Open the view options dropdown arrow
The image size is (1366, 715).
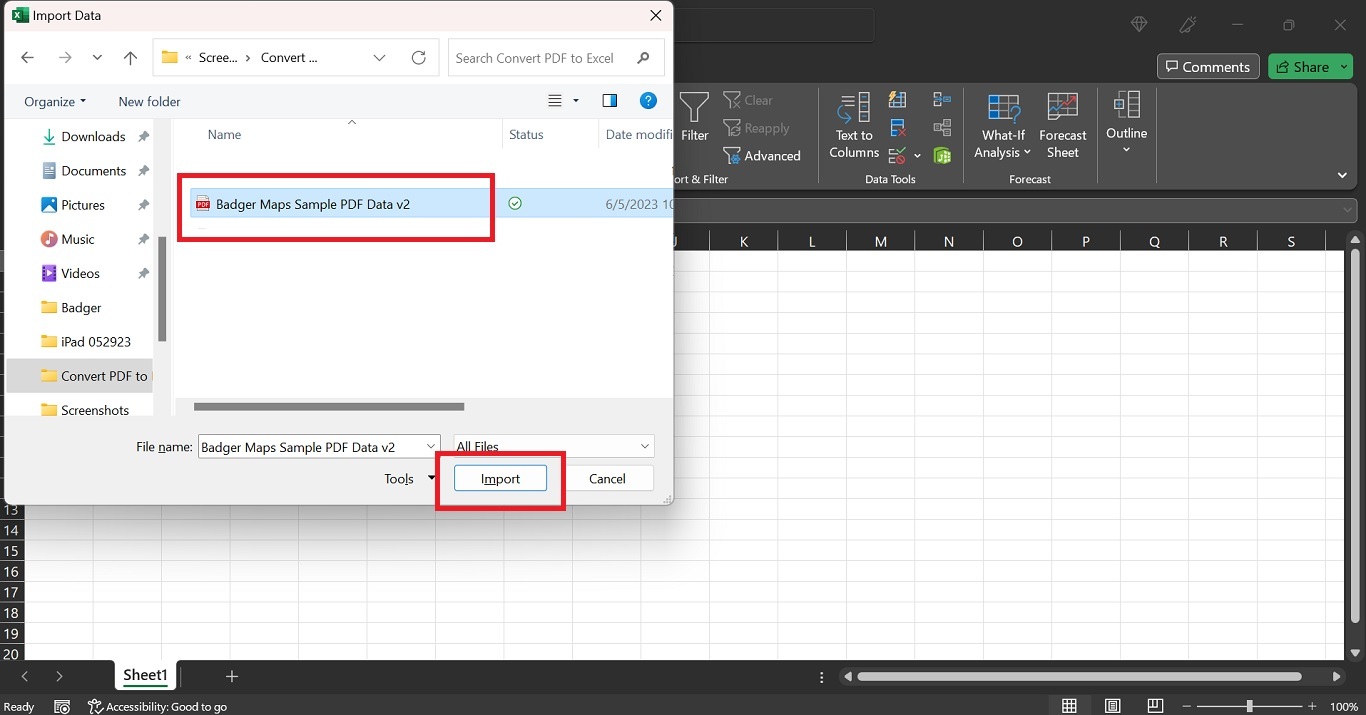pyautogui.click(x=576, y=101)
